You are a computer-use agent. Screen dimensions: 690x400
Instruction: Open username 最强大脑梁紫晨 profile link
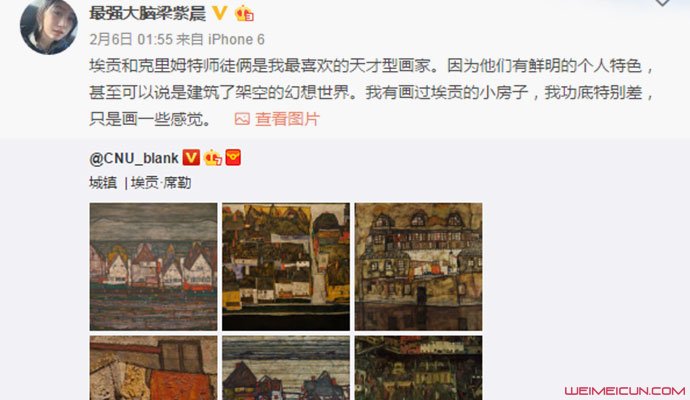tap(147, 14)
